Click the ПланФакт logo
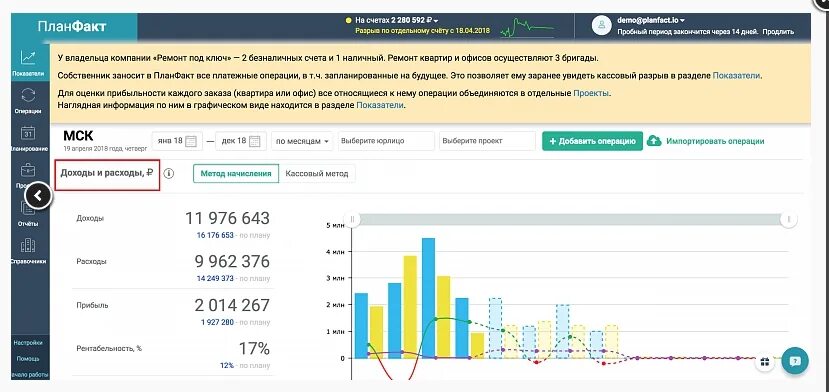Screen dimensions: 829x392 (72, 26)
